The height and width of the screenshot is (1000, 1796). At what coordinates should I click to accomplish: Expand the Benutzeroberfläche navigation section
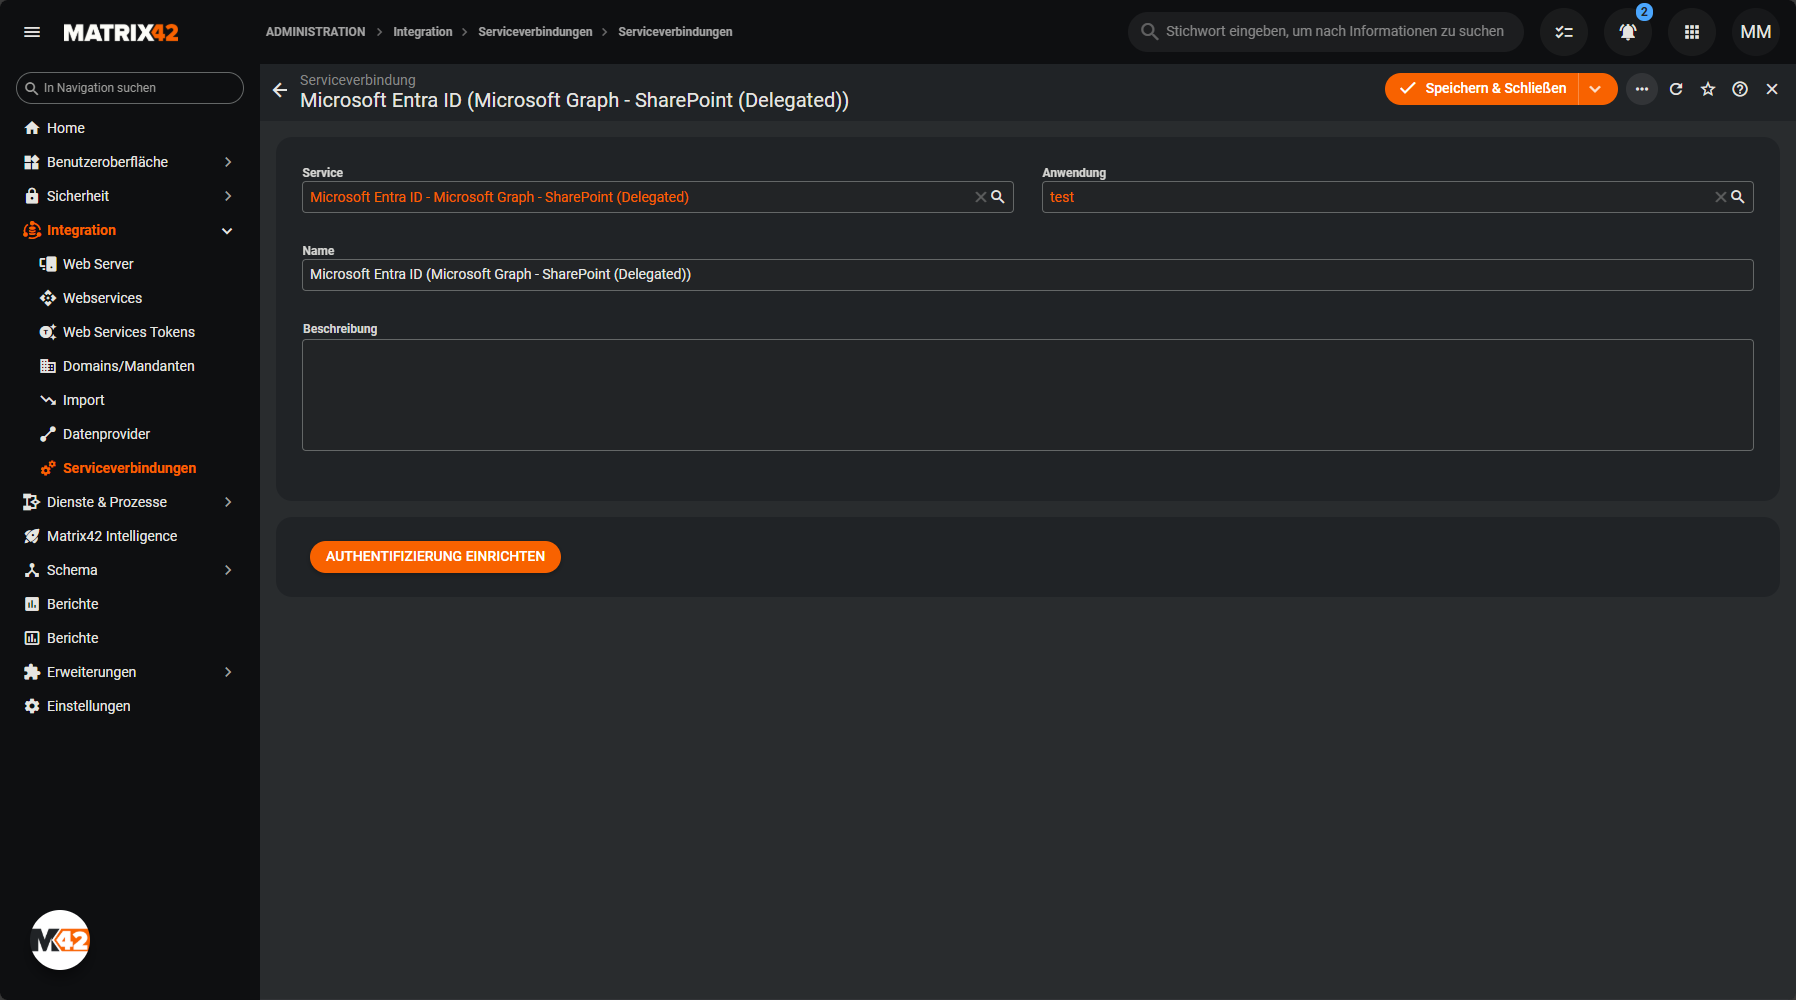coord(228,162)
